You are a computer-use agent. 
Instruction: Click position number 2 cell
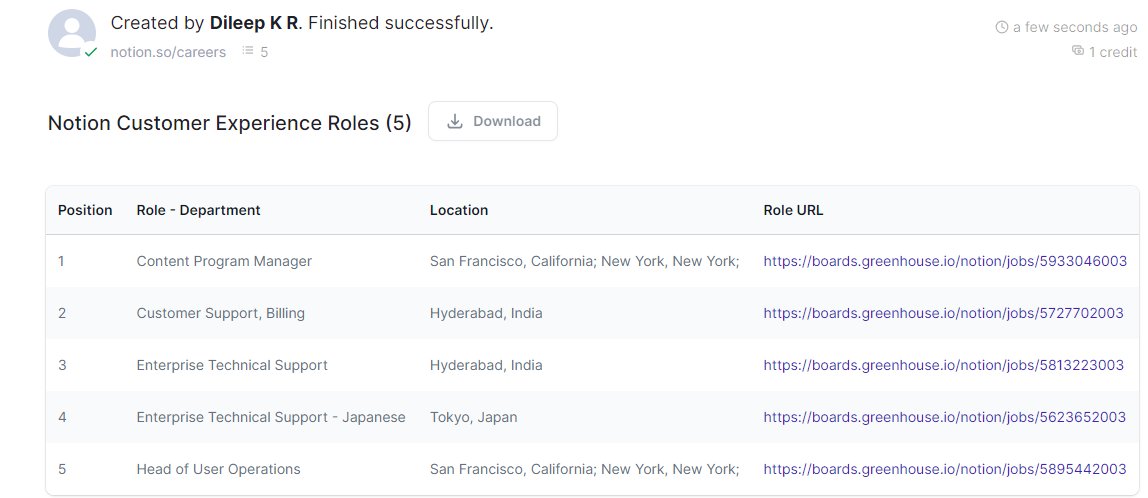pyautogui.click(x=62, y=313)
